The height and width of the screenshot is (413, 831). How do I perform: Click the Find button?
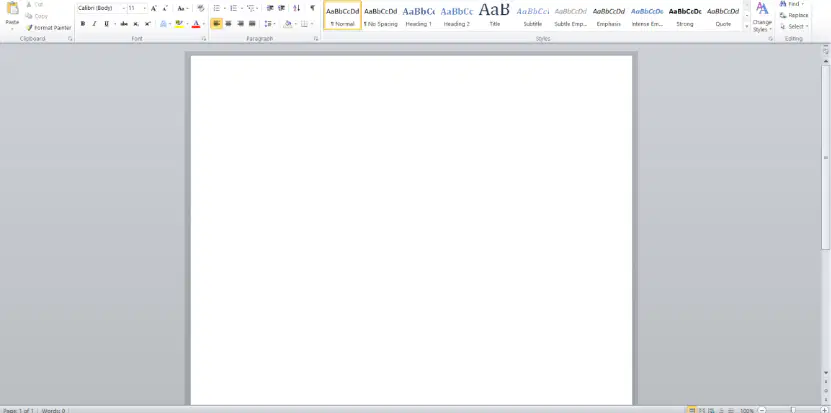(x=791, y=4)
